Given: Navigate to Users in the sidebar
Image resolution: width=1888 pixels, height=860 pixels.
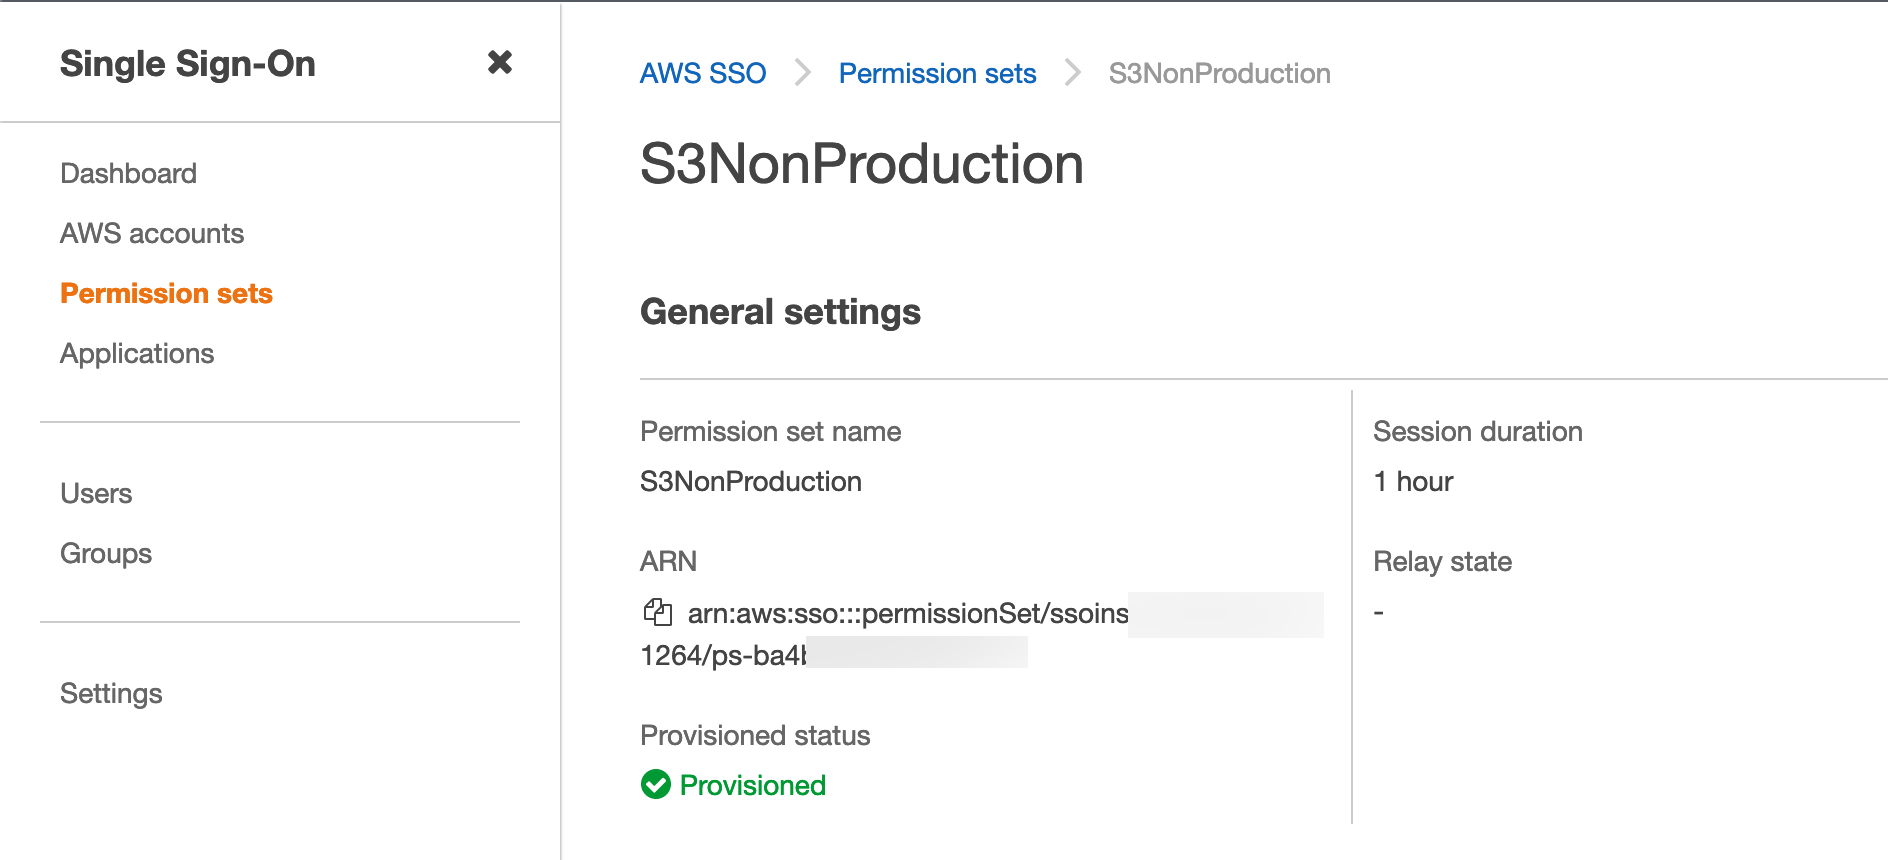Looking at the screenshot, I should 96,493.
